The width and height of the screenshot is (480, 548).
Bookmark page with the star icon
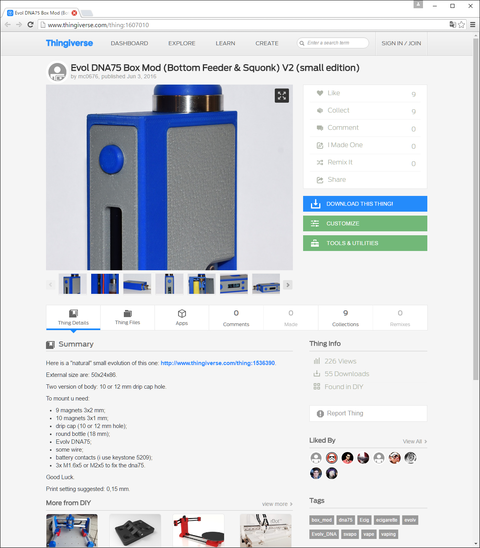(461, 24)
